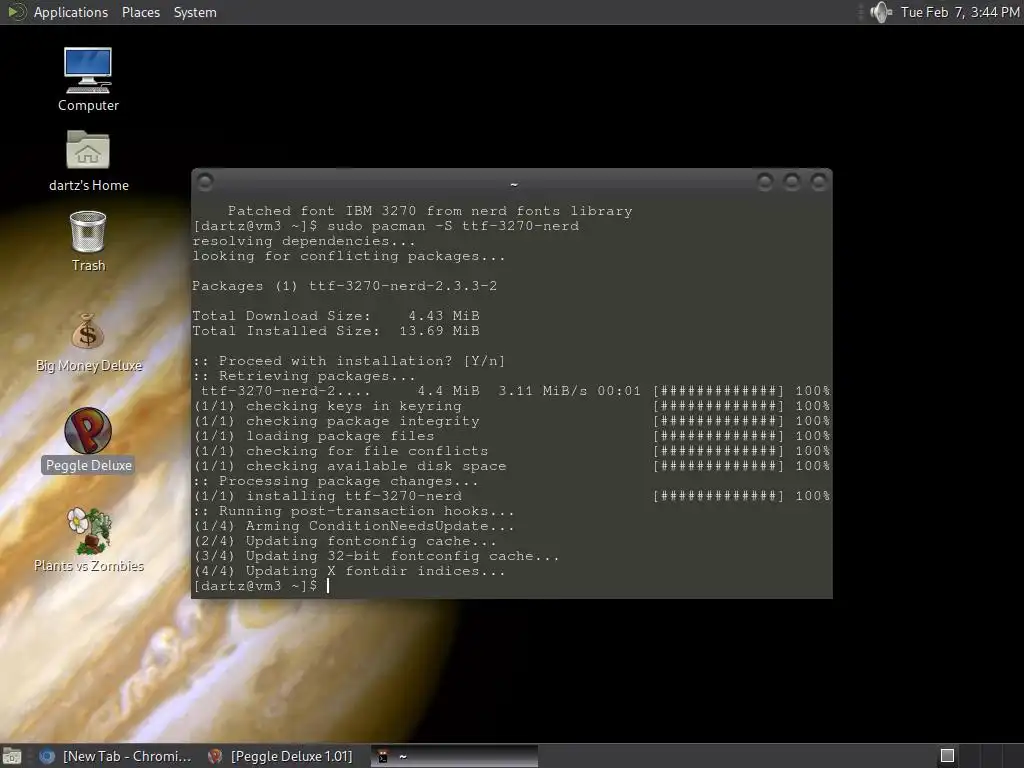
Task: Click the menu logo icon beside Applications
Action: click(x=16, y=12)
